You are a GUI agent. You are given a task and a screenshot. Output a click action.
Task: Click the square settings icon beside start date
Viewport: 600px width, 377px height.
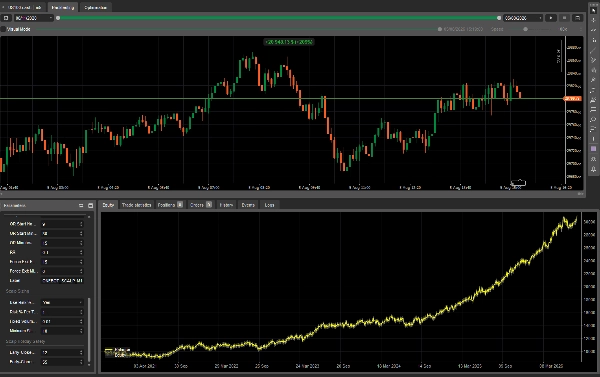click(6, 18)
